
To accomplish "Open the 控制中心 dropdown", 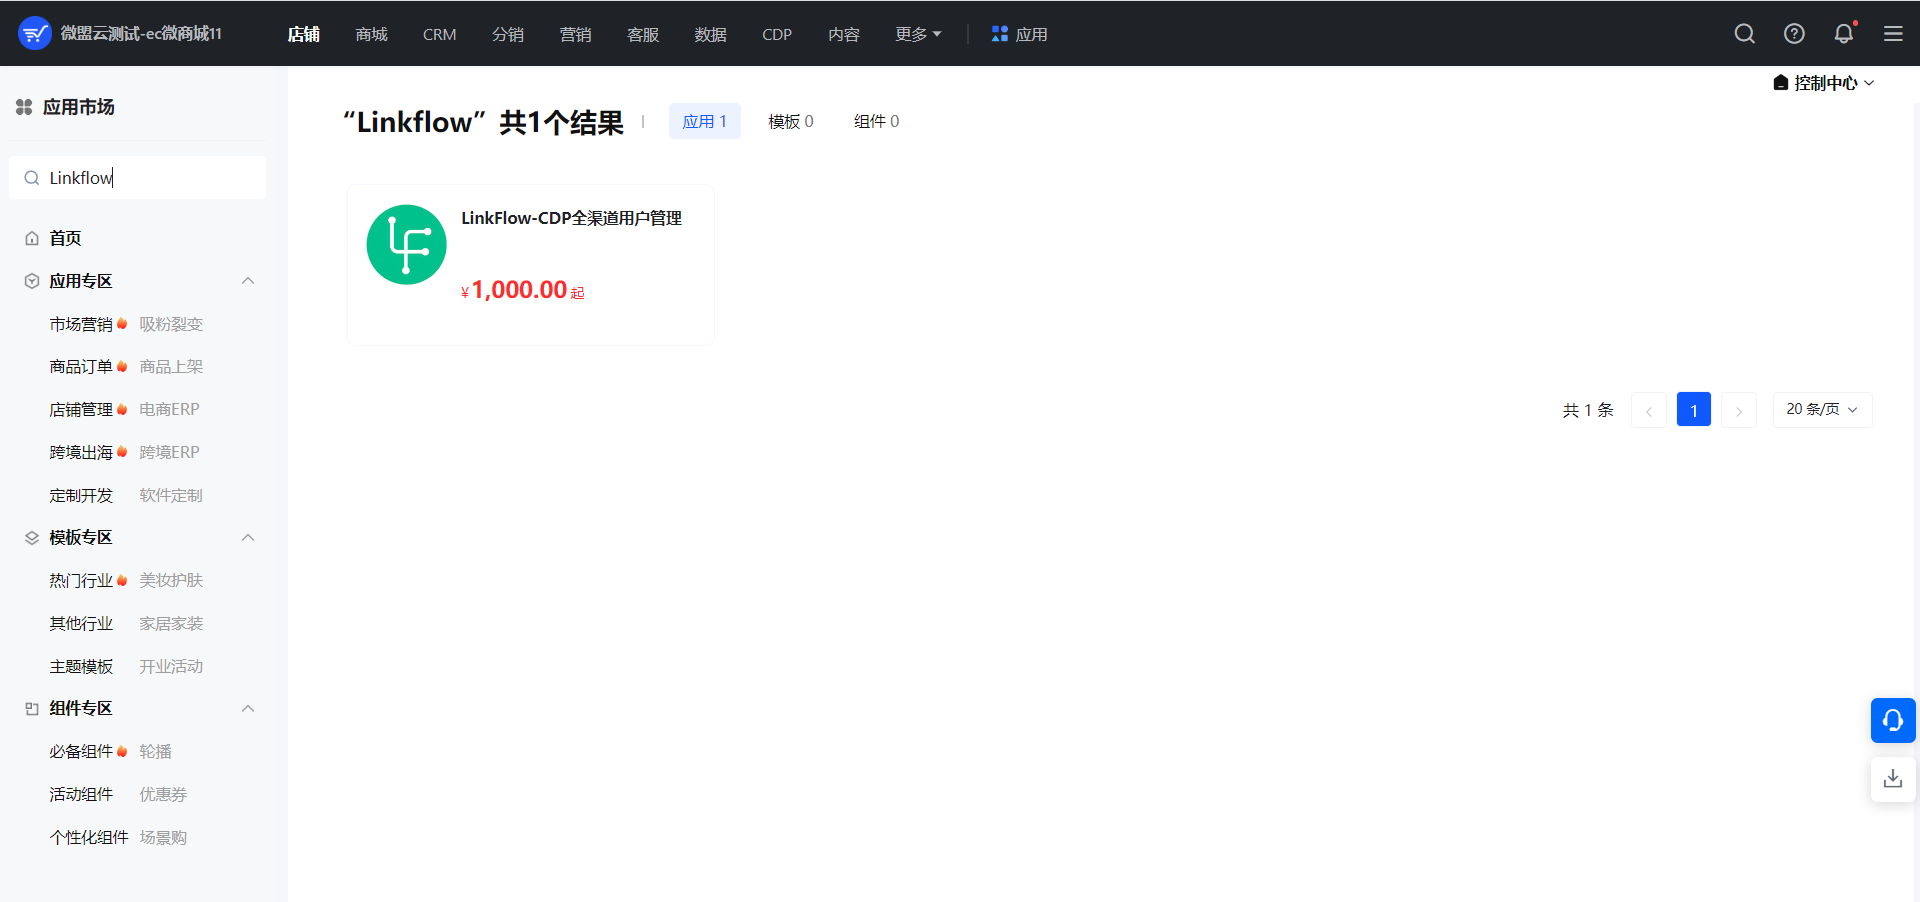I will click(1824, 83).
